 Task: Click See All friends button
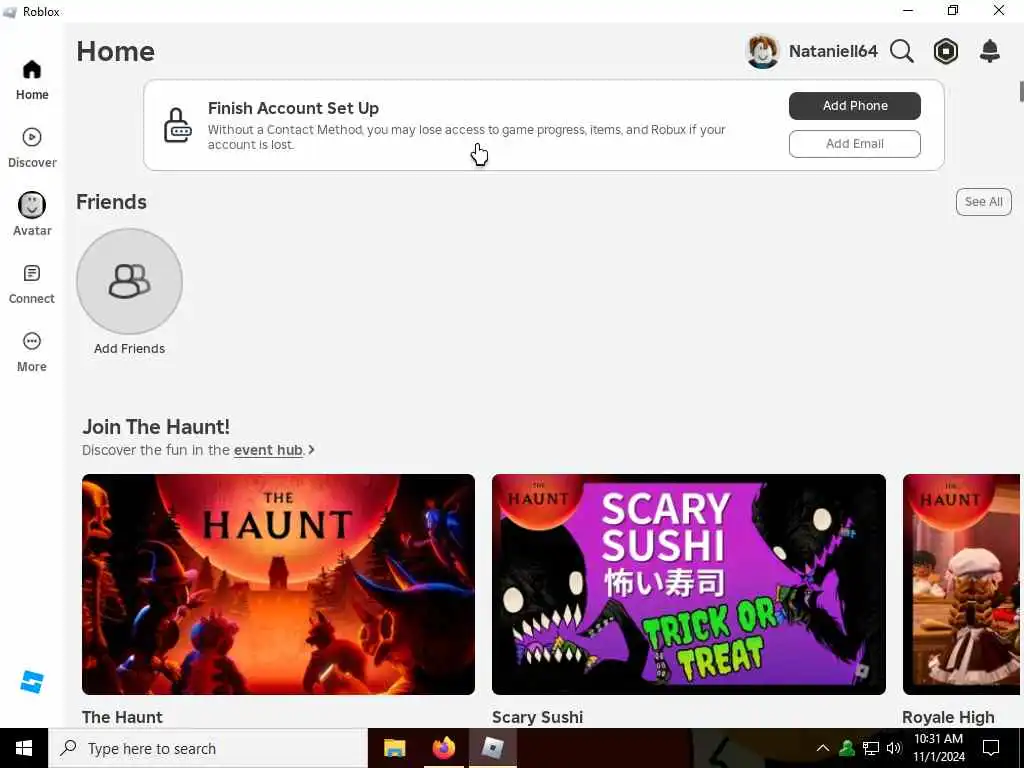point(984,202)
